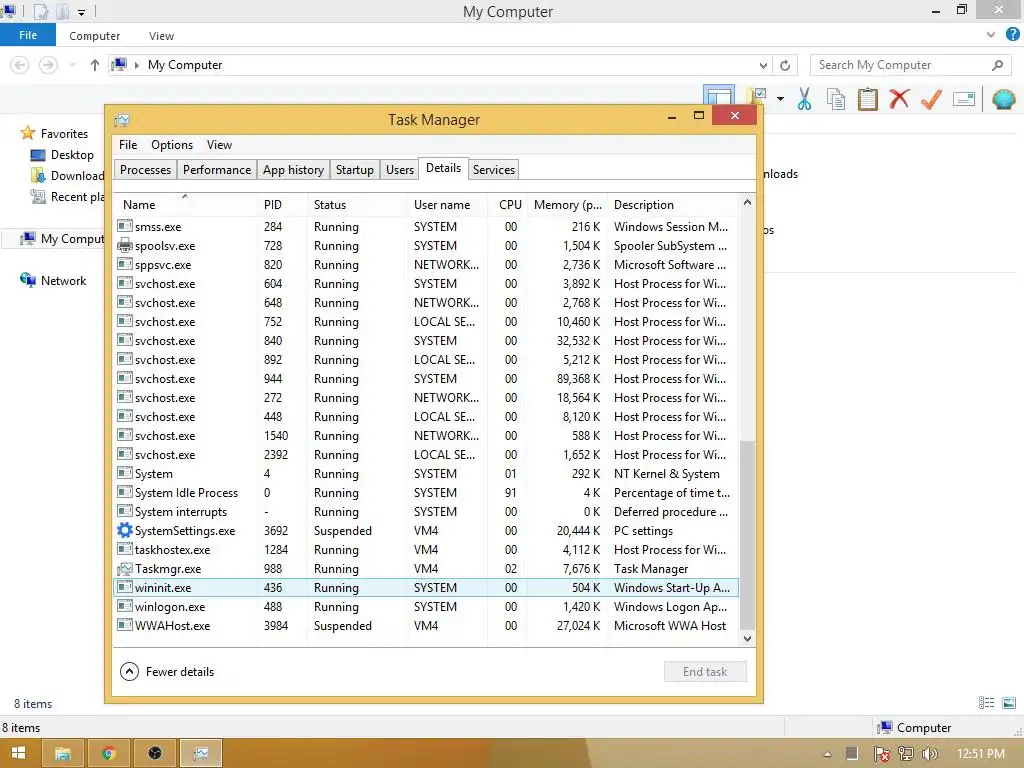
Task: Click the Paste clipboard icon in Explorer toolbar
Action: coord(867,99)
